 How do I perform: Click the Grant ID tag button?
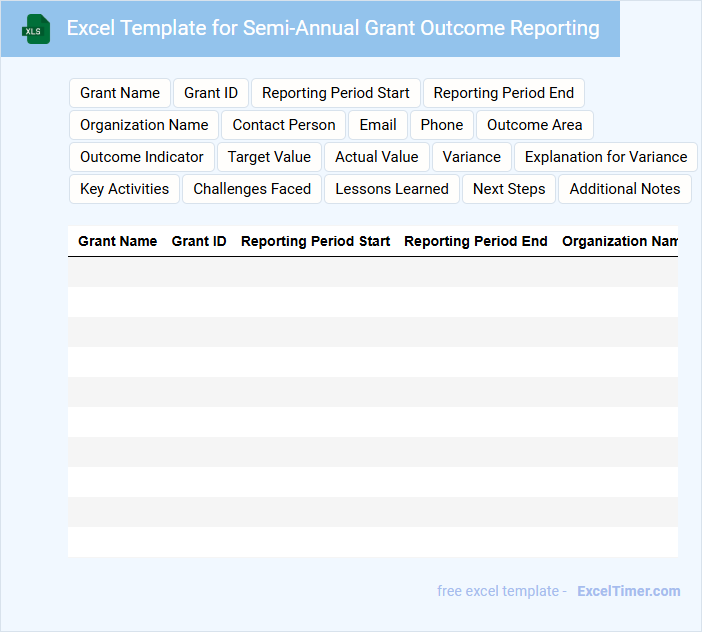[211, 93]
